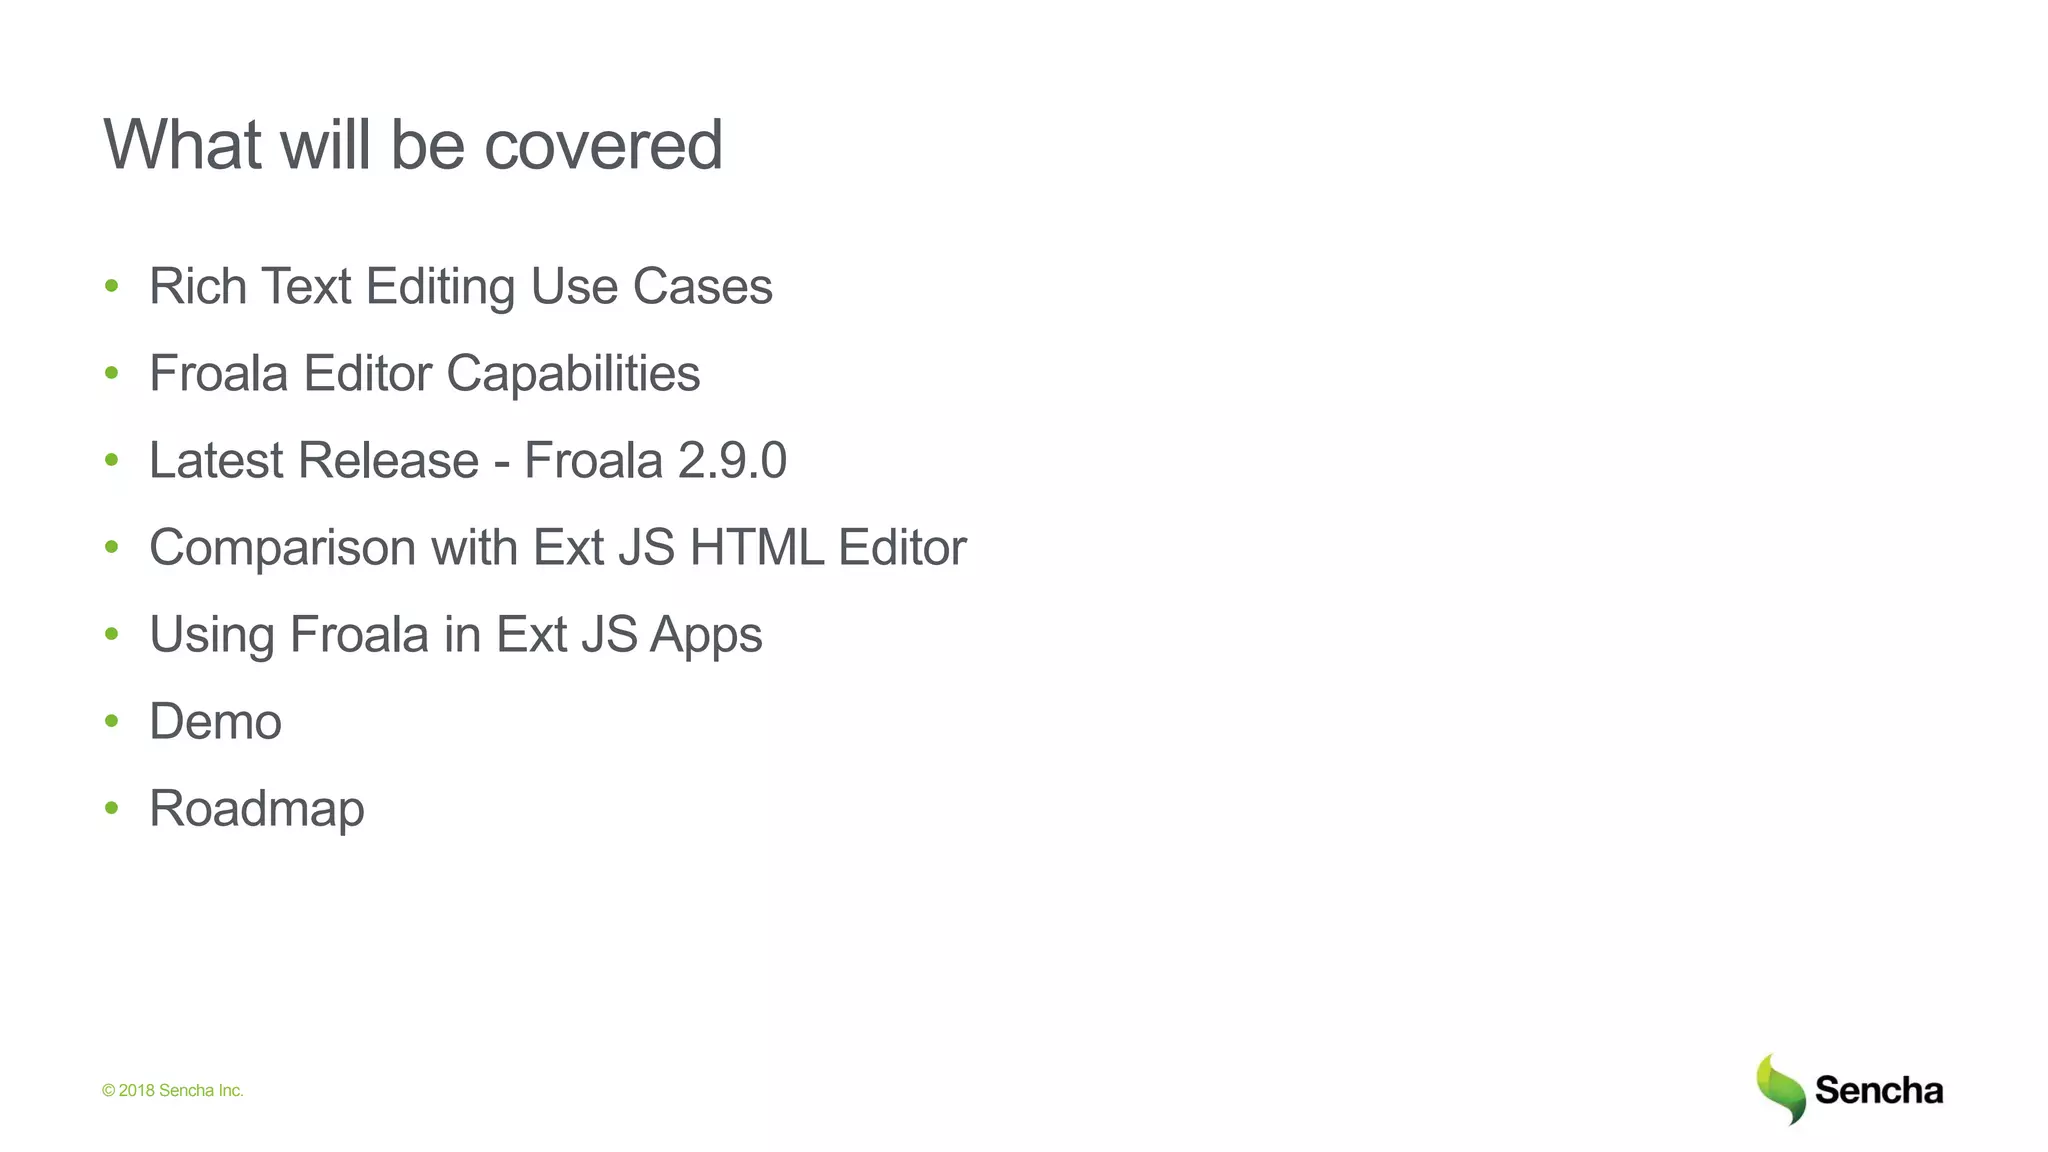The image size is (2048, 1152).
Task: Click the "Roadmap" bullet text
Action: pos(256,809)
